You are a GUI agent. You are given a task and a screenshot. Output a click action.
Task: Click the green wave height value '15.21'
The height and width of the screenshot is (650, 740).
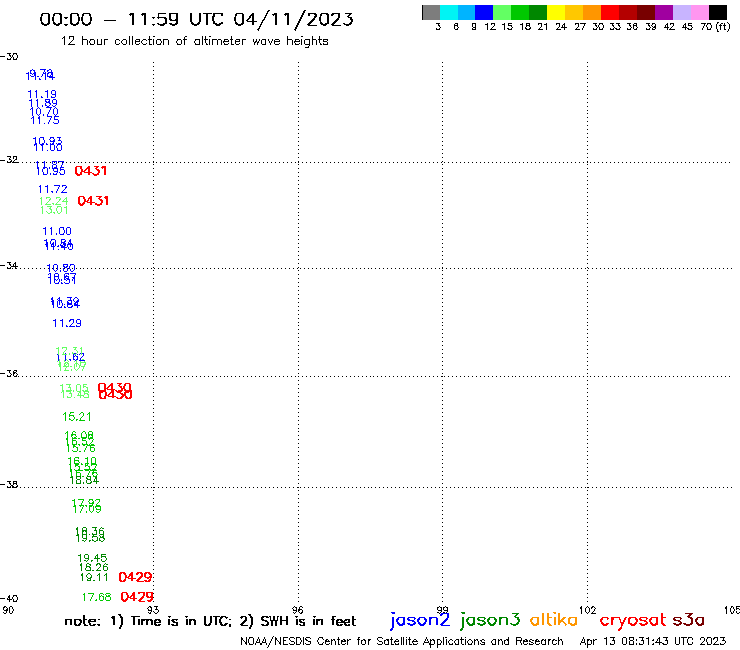[x=77, y=417]
